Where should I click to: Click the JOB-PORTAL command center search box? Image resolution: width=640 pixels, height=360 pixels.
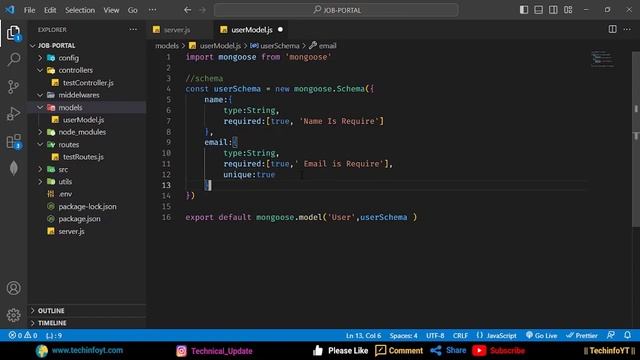(x=336, y=10)
